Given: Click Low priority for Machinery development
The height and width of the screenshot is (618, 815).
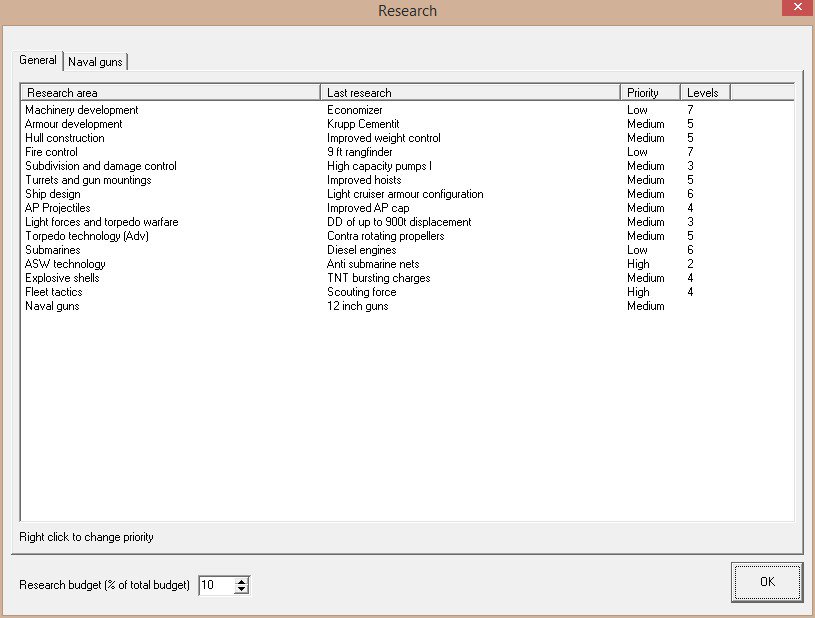Looking at the screenshot, I should tap(637, 110).
